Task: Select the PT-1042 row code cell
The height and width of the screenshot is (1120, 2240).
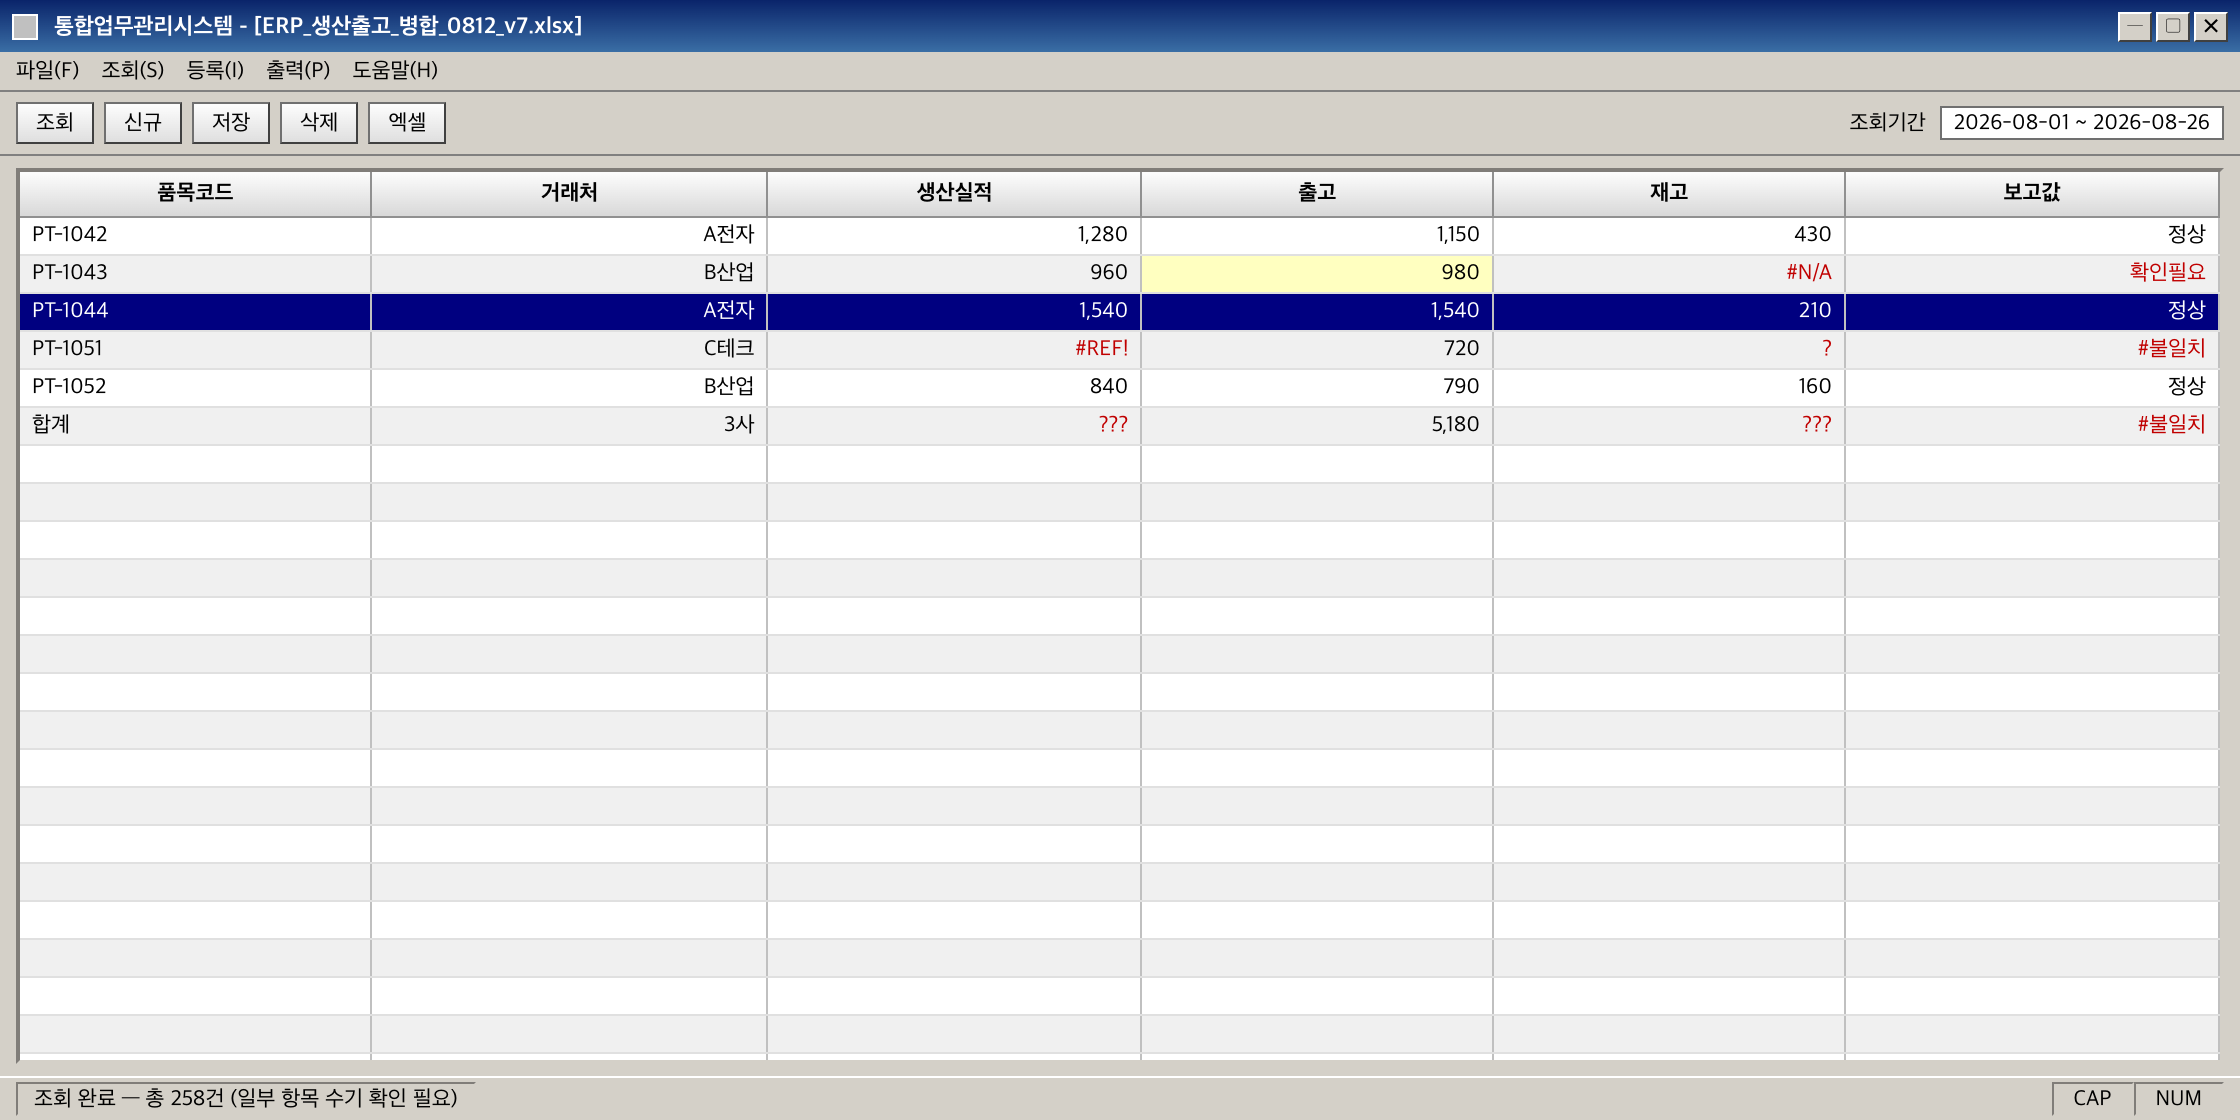Action: click(195, 235)
